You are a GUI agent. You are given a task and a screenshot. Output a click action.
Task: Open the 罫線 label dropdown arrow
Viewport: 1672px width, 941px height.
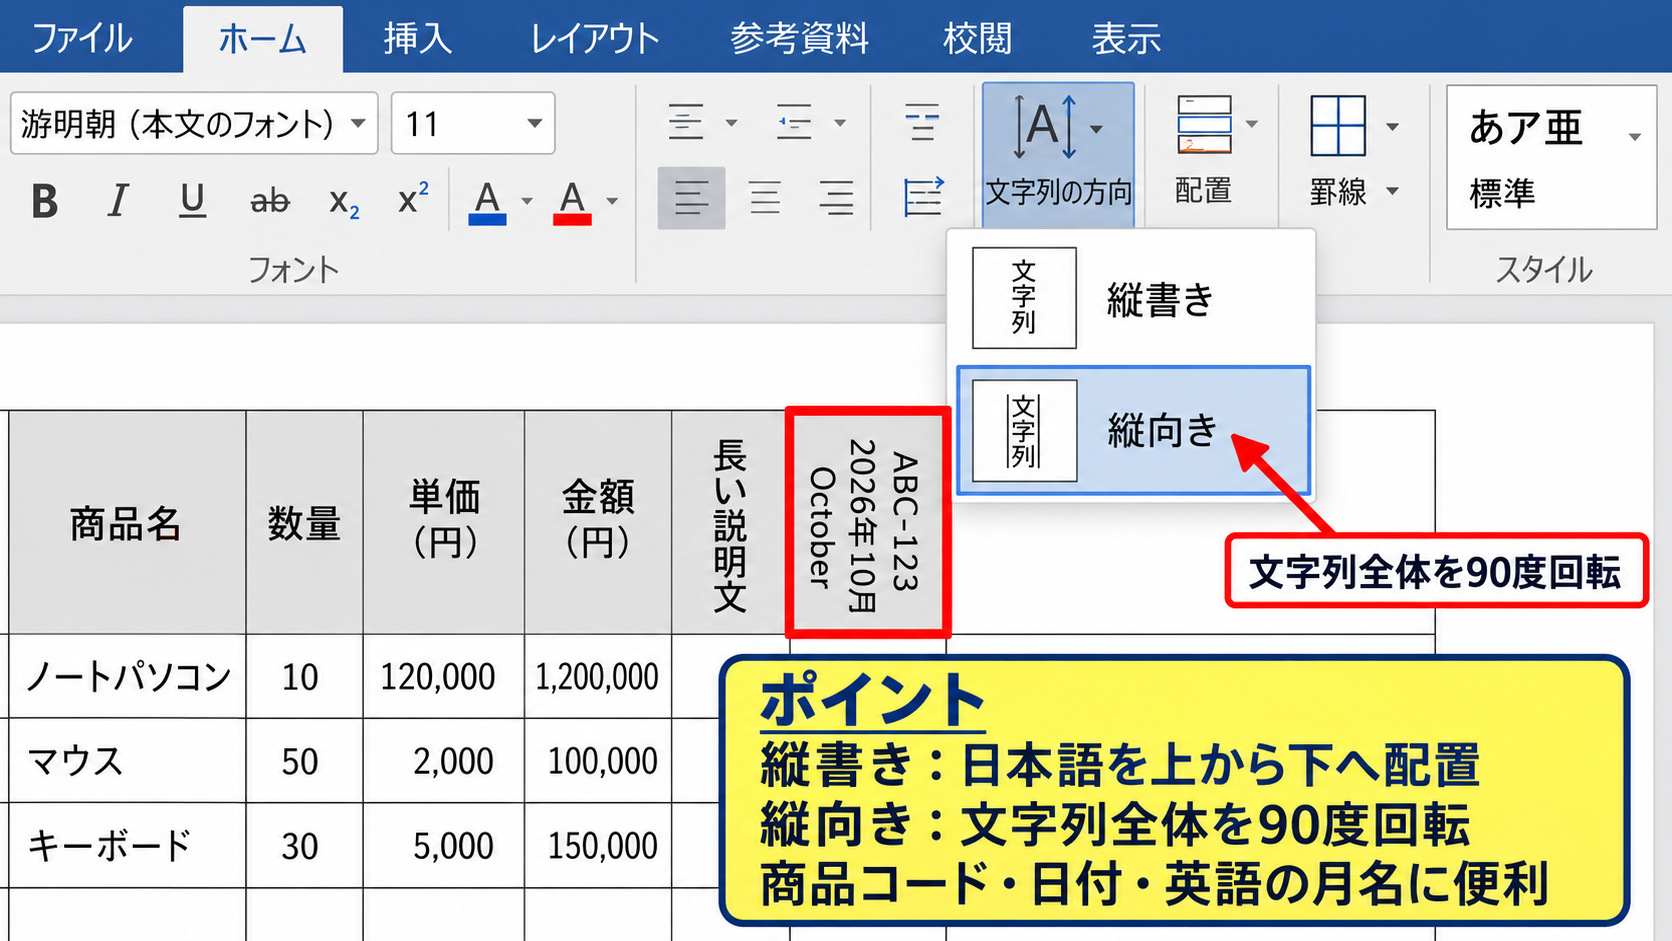[x=1392, y=191]
